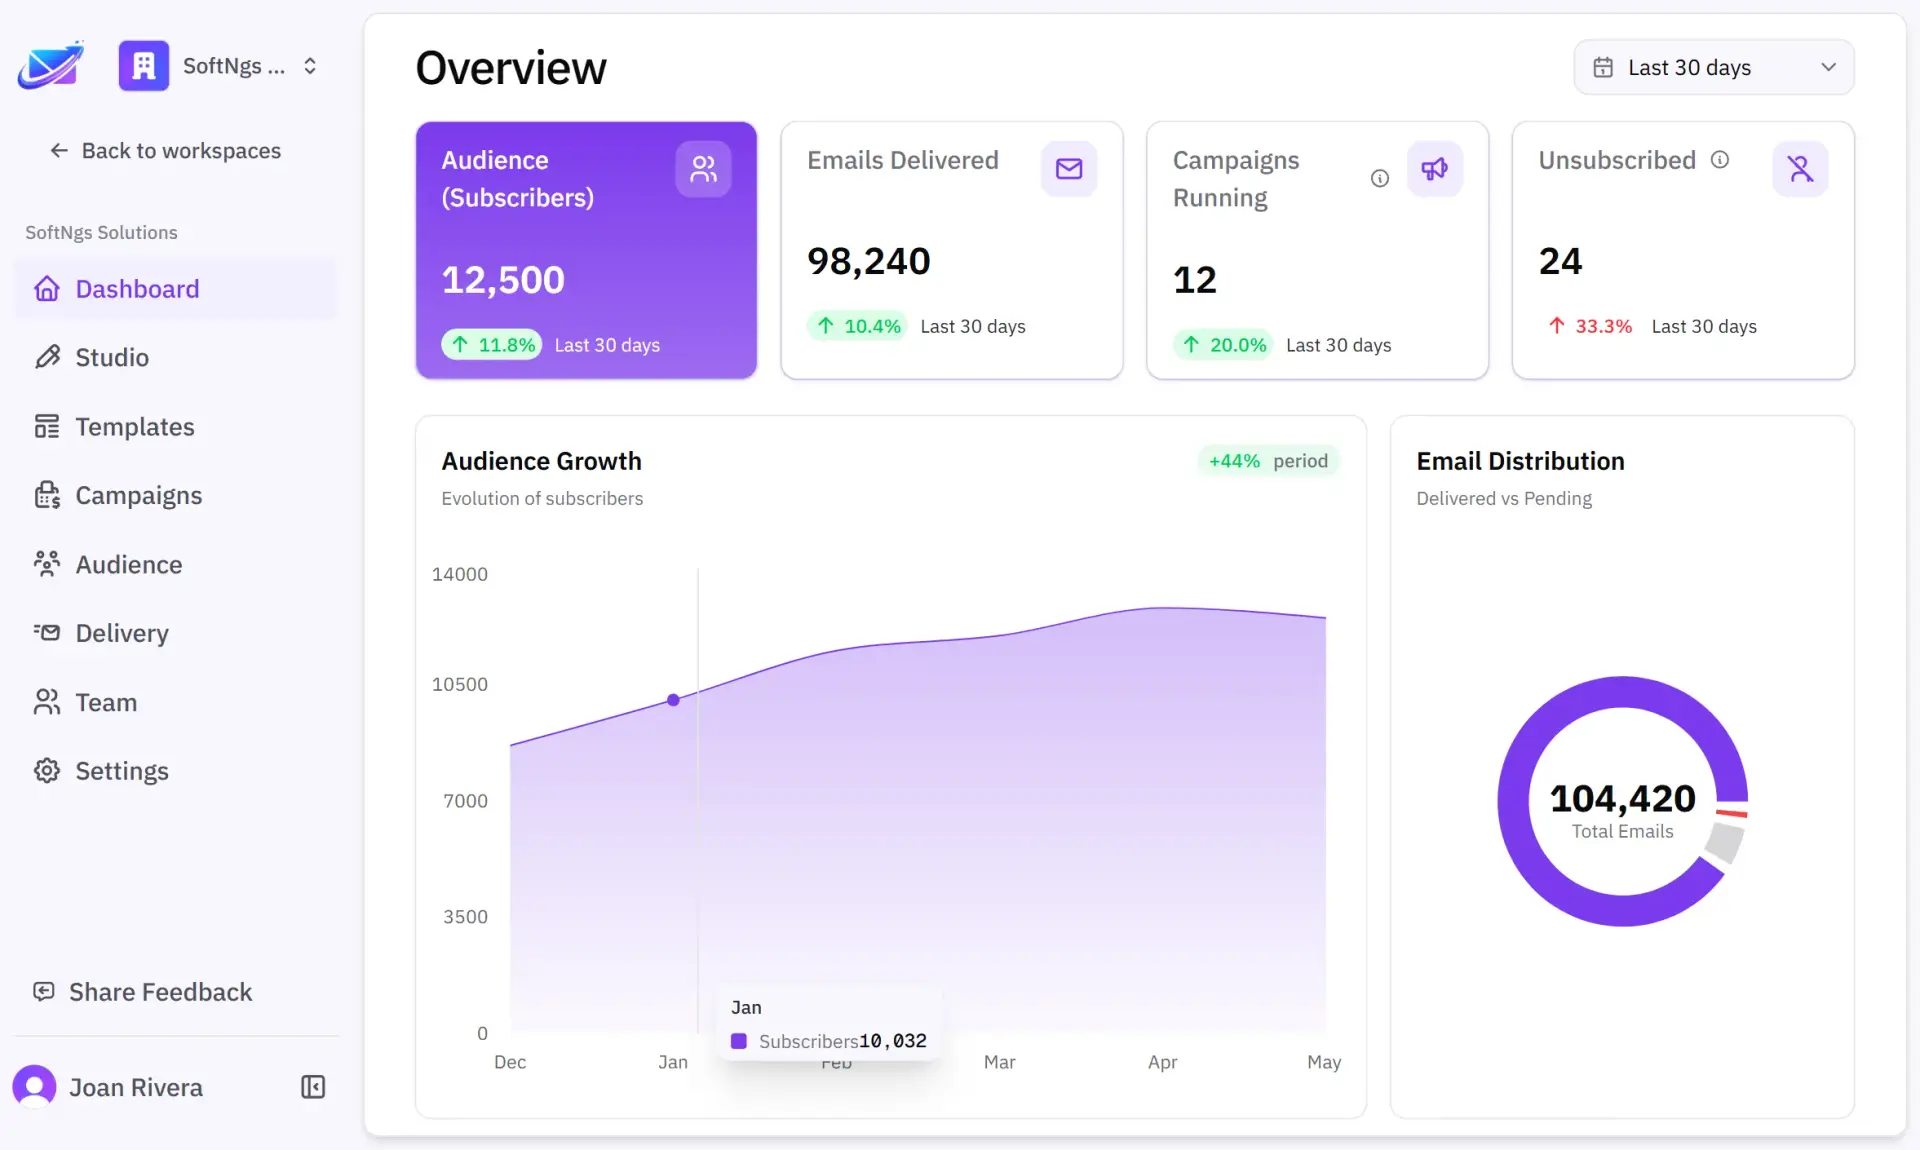Viewport: 1920px width, 1150px height.
Task: Click the Audience sidebar icon
Action: point(47,564)
